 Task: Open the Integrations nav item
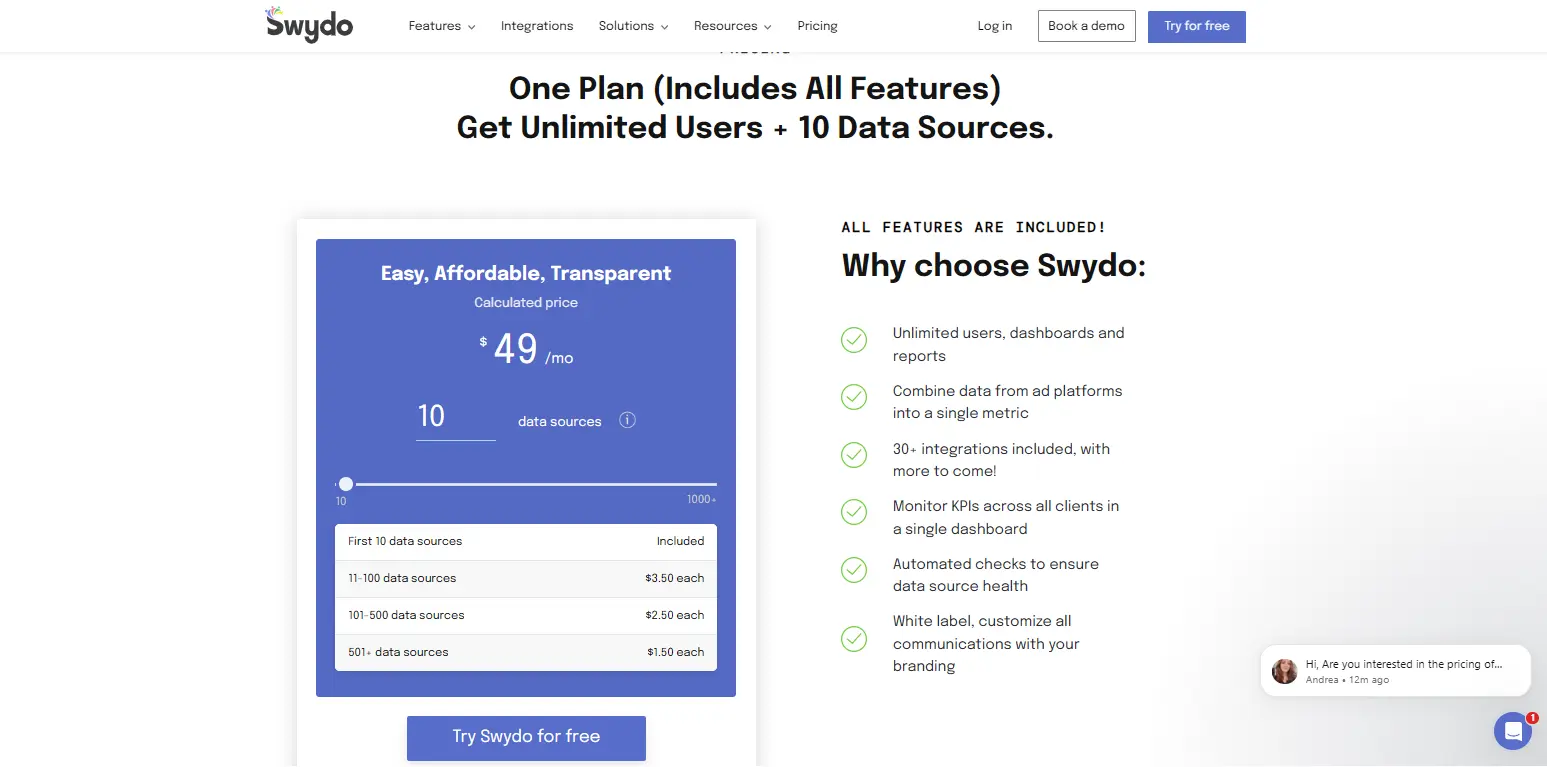coord(537,26)
